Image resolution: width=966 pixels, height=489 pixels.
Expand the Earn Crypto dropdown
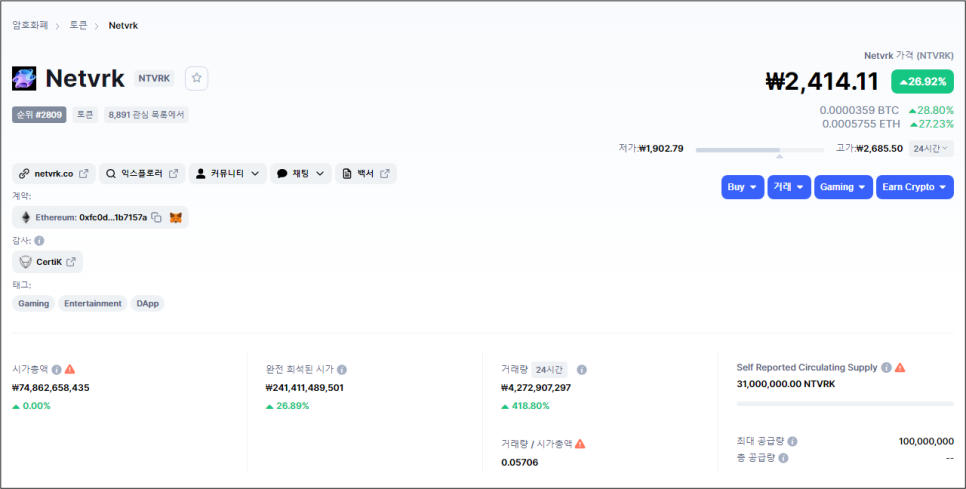point(914,187)
